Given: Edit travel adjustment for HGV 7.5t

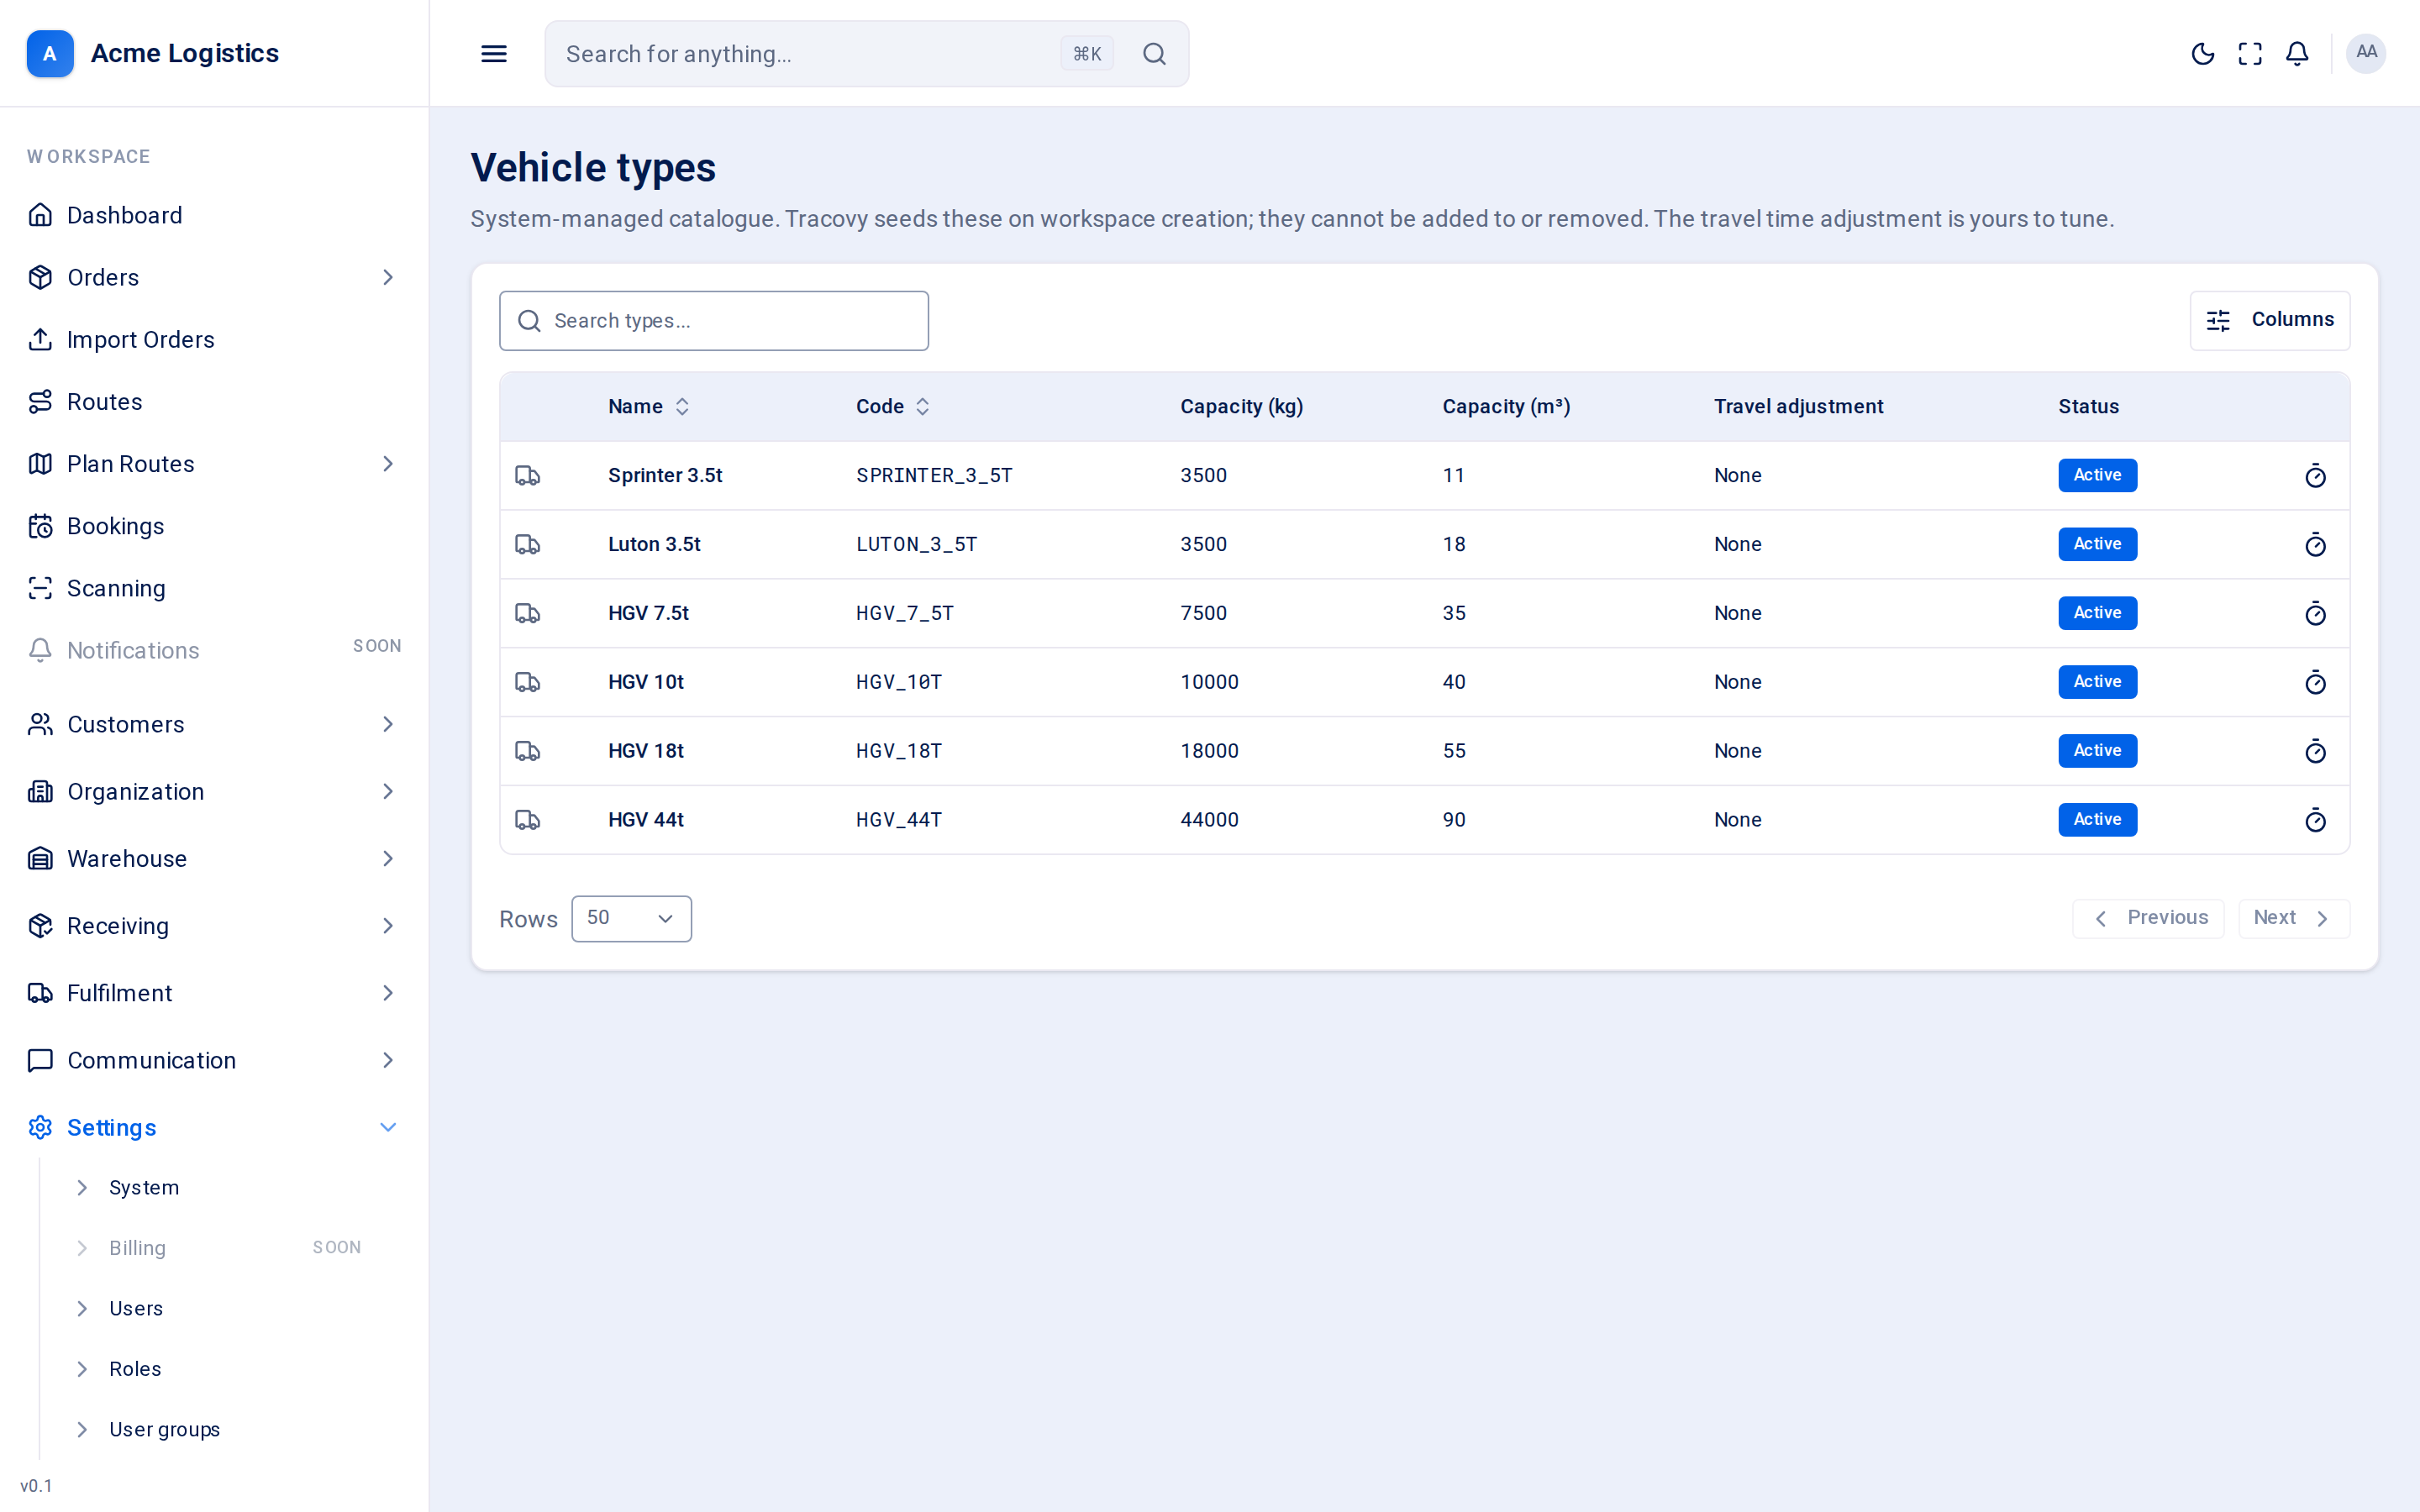Looking at the screenshot, I should pos(2315,614).
